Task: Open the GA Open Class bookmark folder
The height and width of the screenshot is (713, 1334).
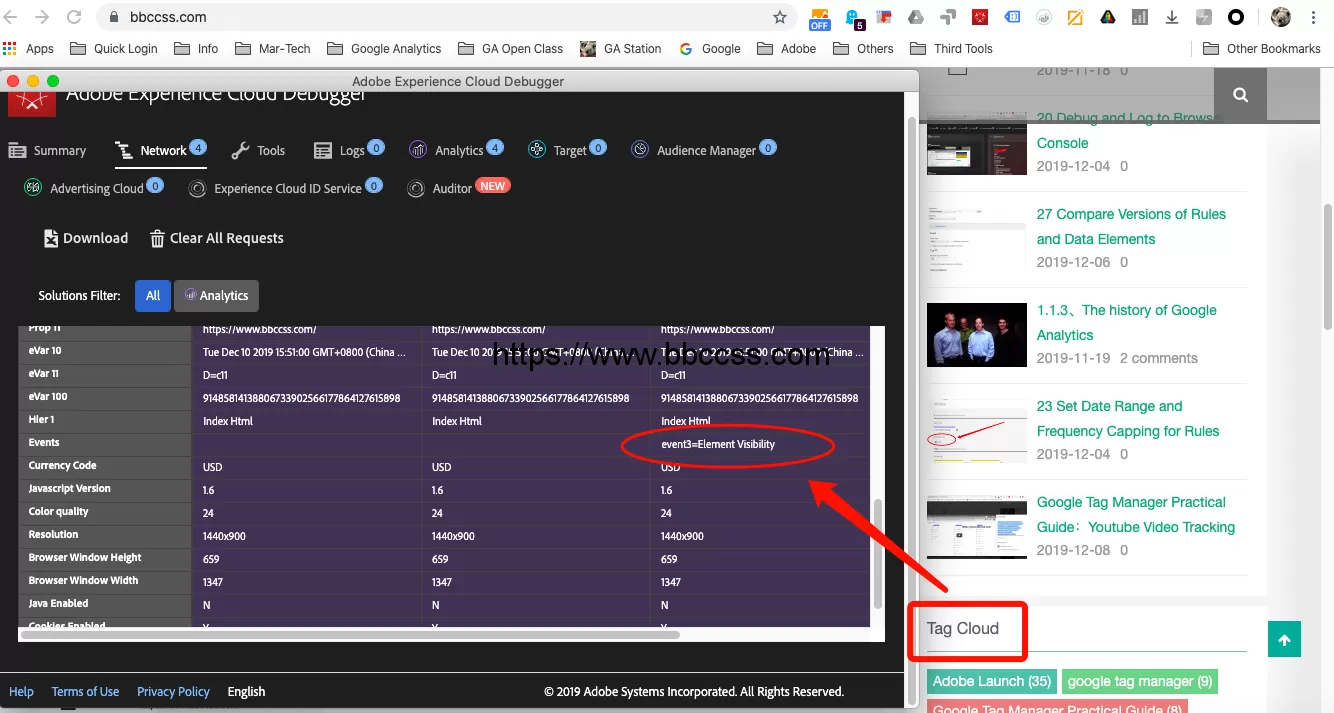Action: pyautogui.click(x=511, y=48)
